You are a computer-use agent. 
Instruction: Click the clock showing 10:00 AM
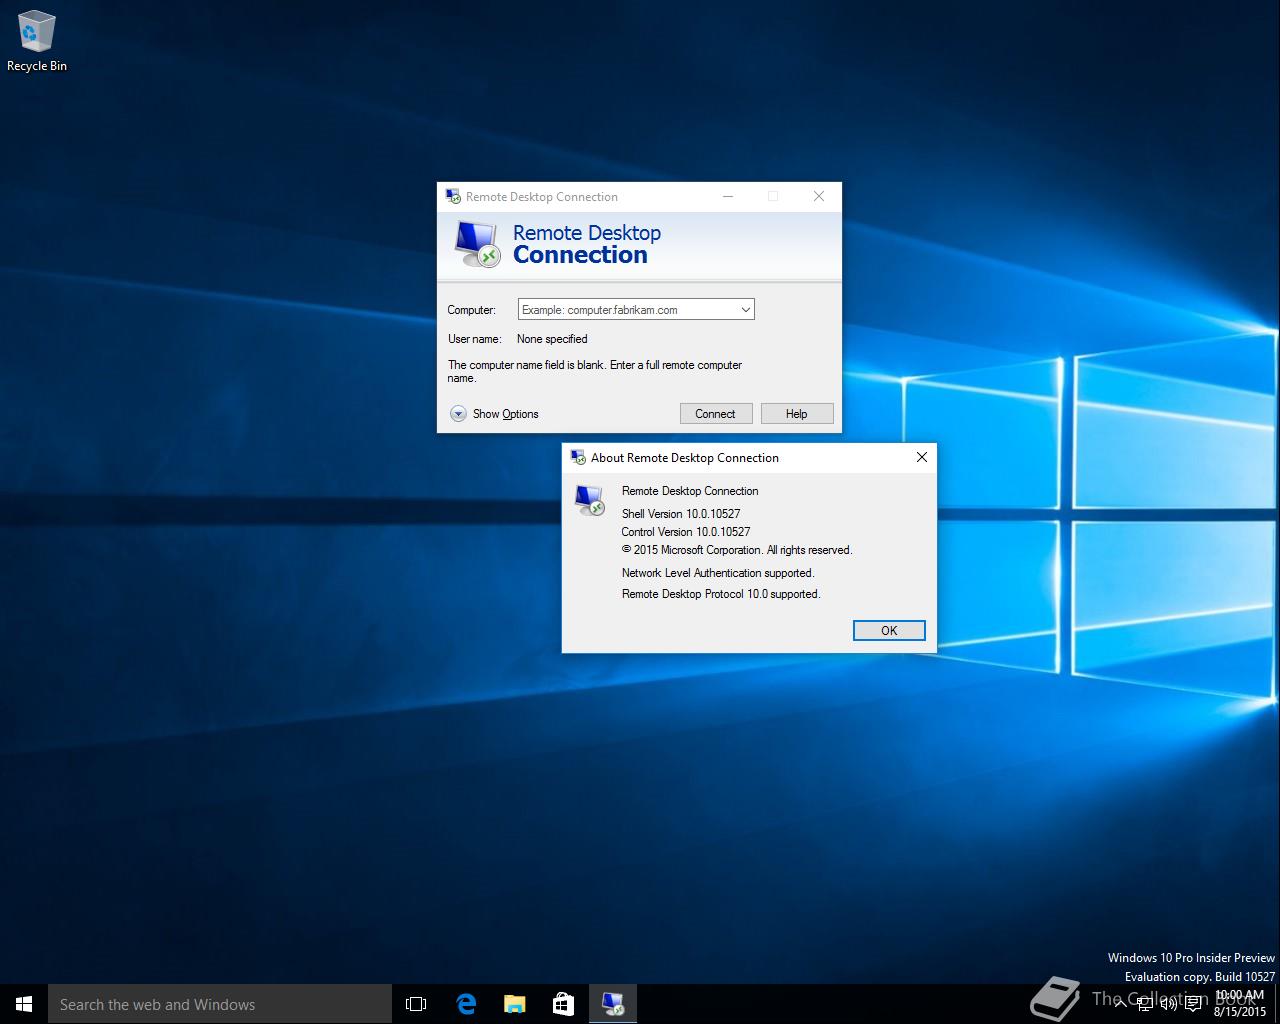tap(1240, 1003)
